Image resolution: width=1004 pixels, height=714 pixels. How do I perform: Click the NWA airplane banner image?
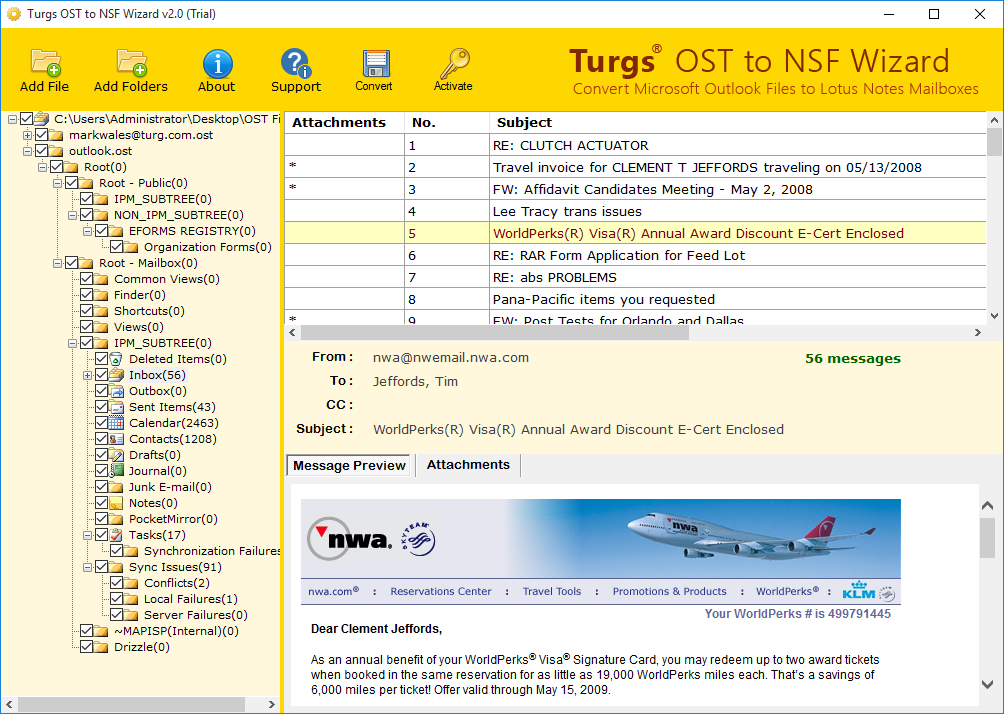coord(601,539)
